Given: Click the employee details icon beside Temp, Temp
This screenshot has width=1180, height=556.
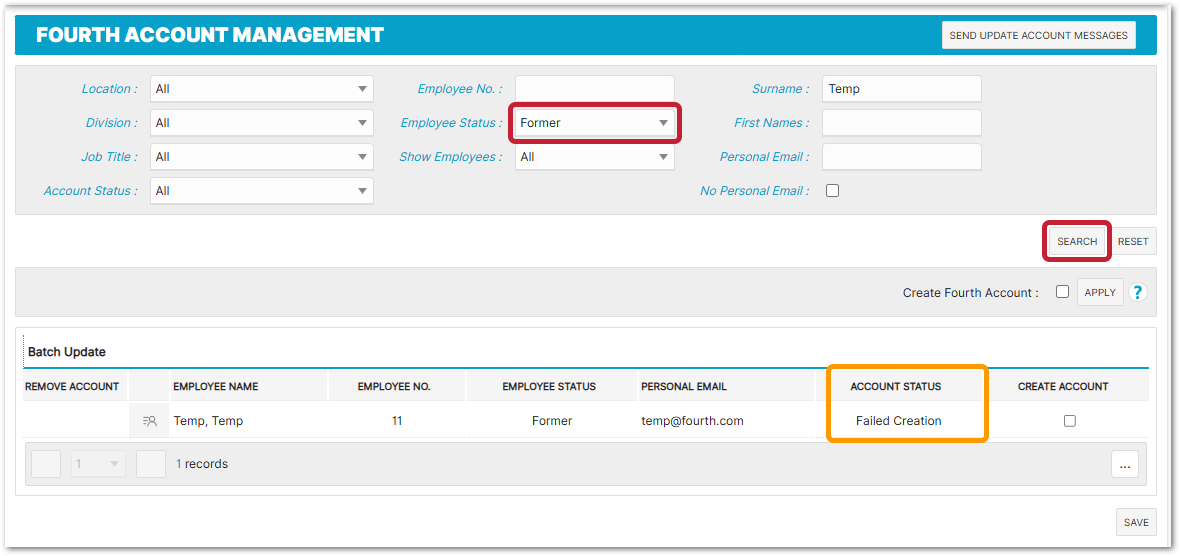Looking at the screenshot, I should point(149,421).
